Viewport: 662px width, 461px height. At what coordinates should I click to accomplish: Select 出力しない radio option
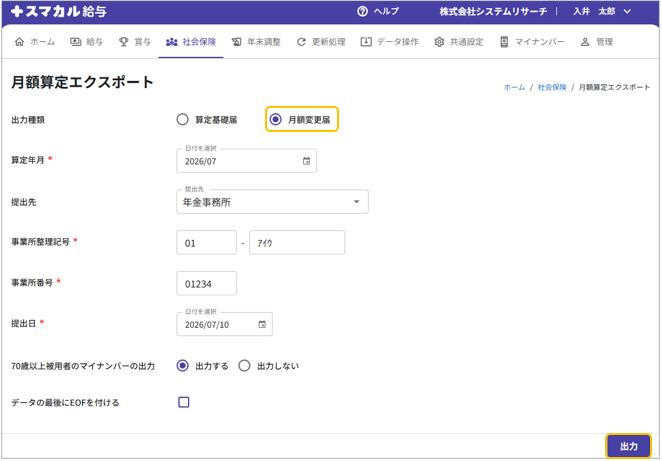point(244,366)
